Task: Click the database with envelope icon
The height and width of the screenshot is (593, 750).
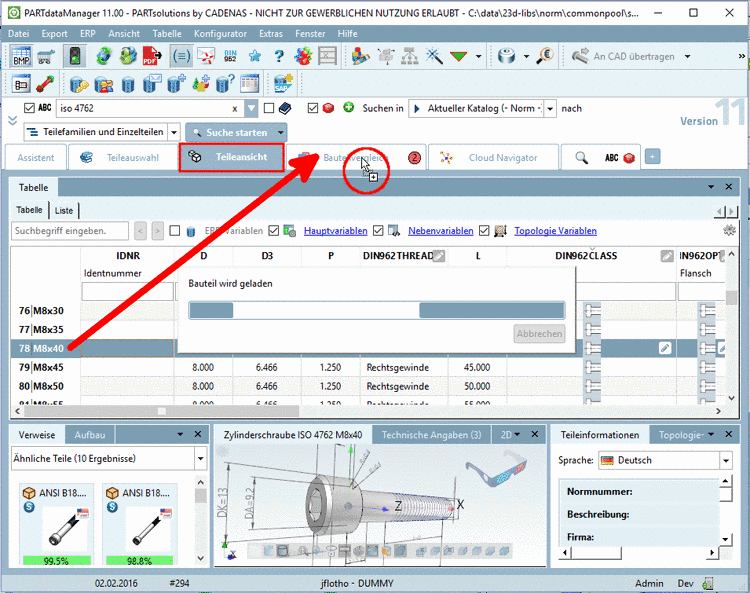Action: pyautogui.click(x=153, y=84)
